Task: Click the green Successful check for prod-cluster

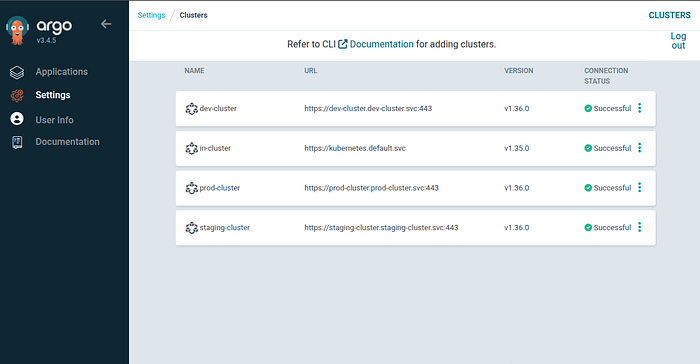Action: tap(588, 188)
